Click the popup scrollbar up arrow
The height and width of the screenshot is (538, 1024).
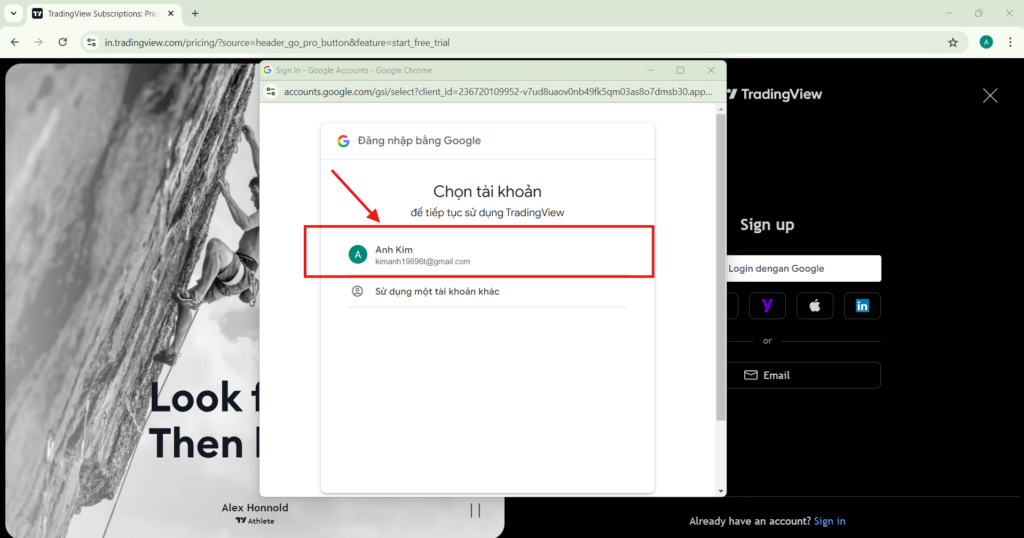(x=721, y=110)
